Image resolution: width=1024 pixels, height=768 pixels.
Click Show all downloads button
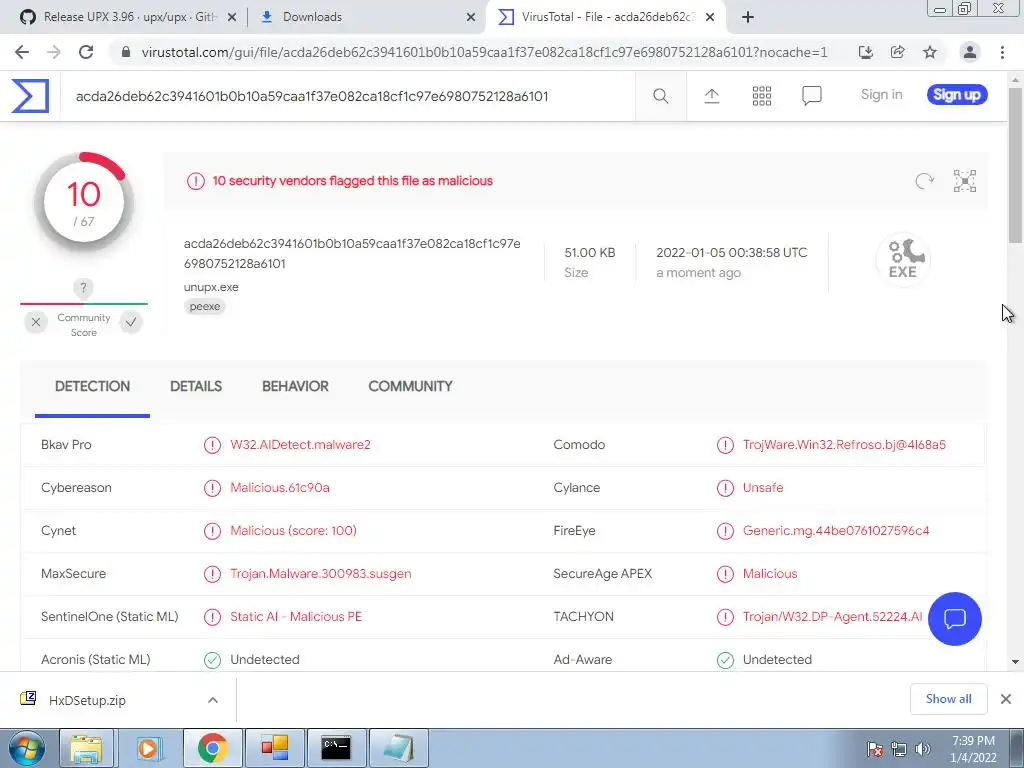948,699
